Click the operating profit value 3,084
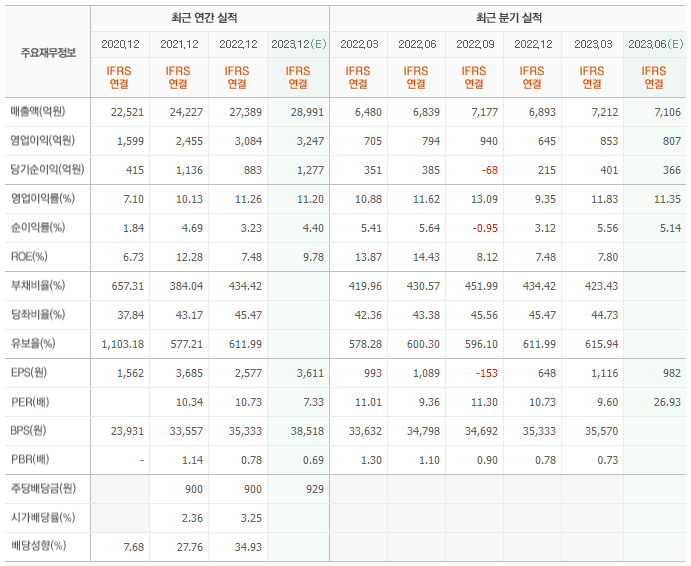The height and width of the screenshot is (566, 691). point(248,142)
